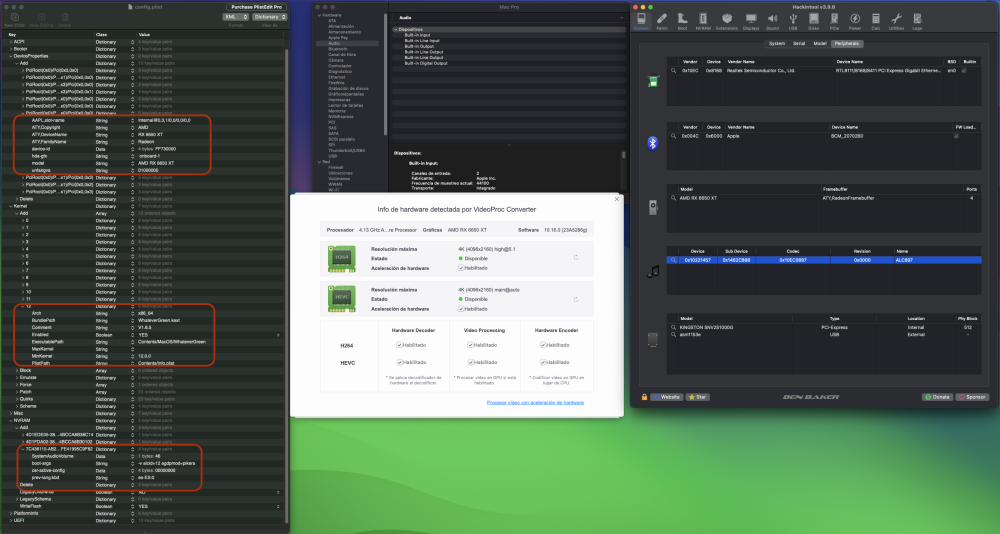Close the VideoProc hardware info dialog
The height and width of the screenshot is (534, 1000).
617,199
